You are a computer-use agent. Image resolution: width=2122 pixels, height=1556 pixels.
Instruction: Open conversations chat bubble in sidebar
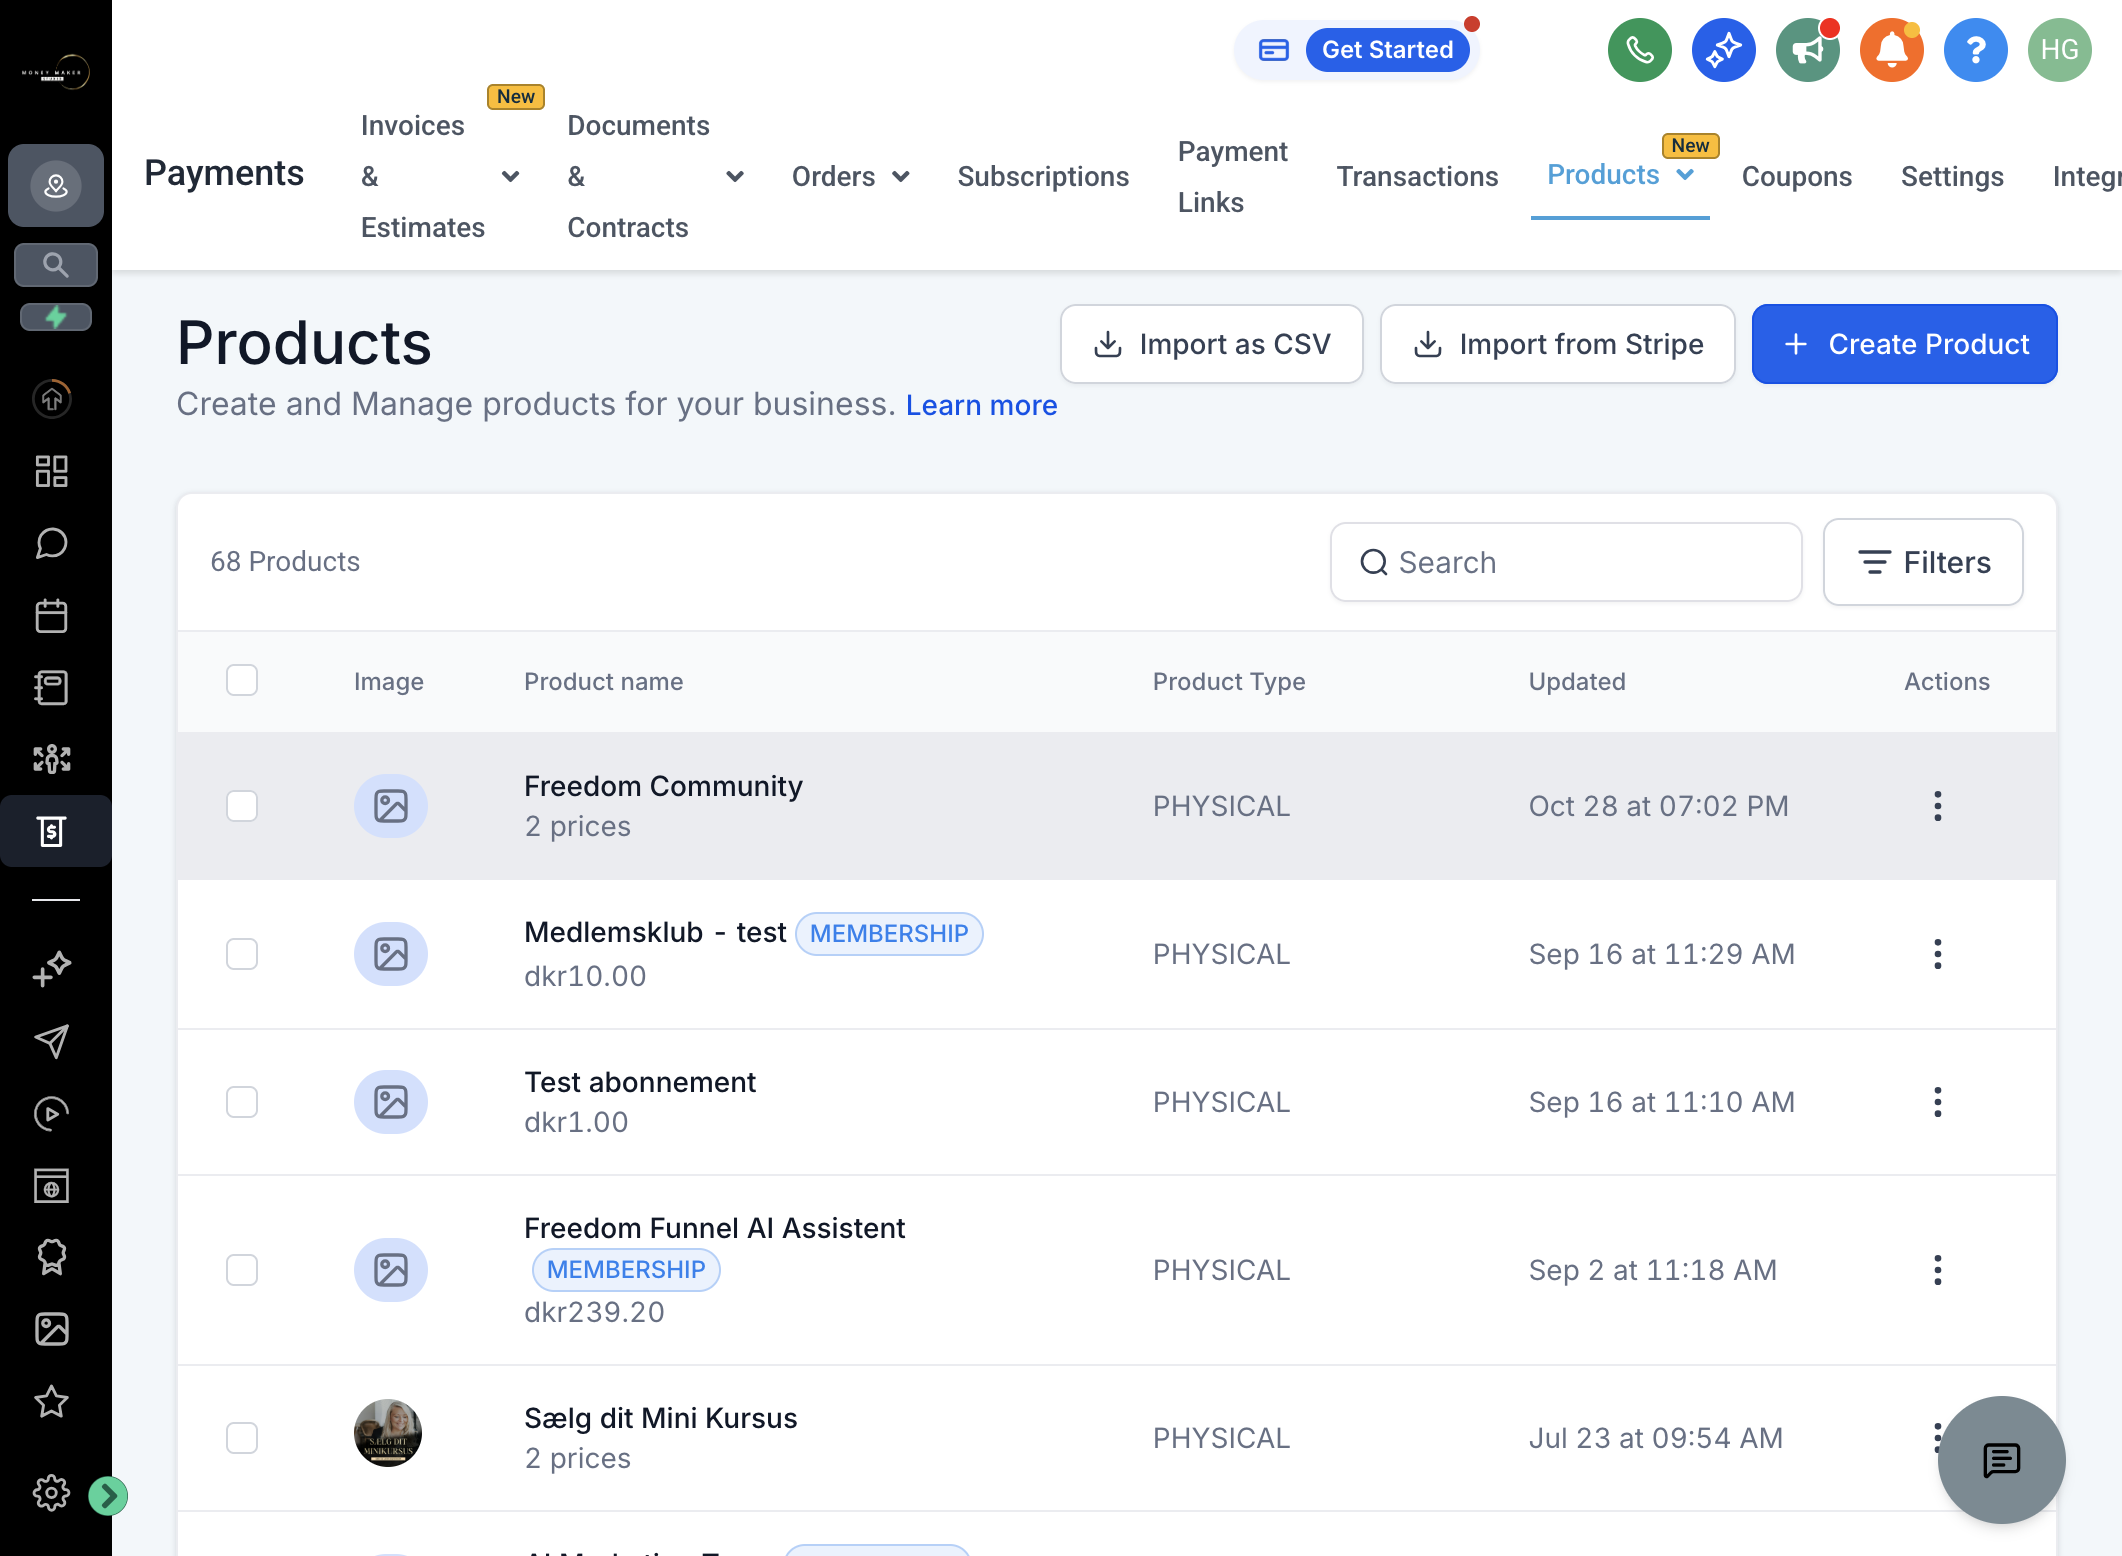click(x=52, y=543)
